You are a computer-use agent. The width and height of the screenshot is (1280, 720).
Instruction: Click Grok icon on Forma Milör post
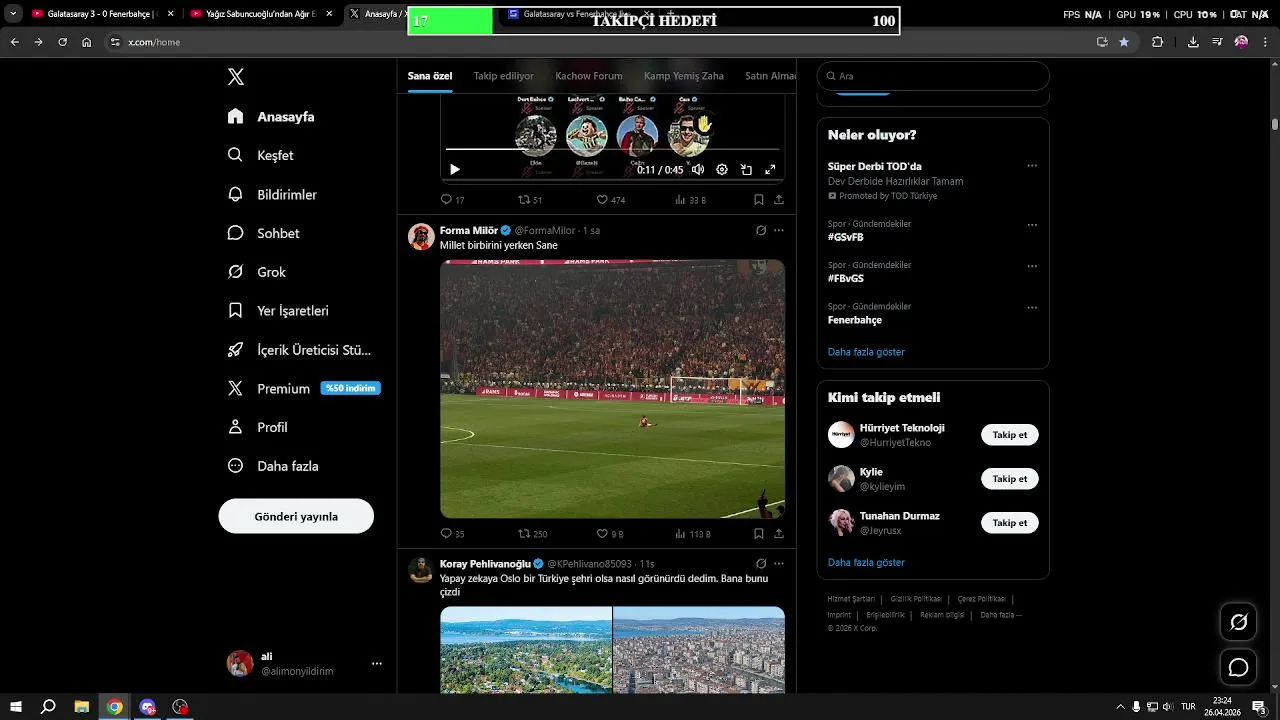tap(761, 230)
